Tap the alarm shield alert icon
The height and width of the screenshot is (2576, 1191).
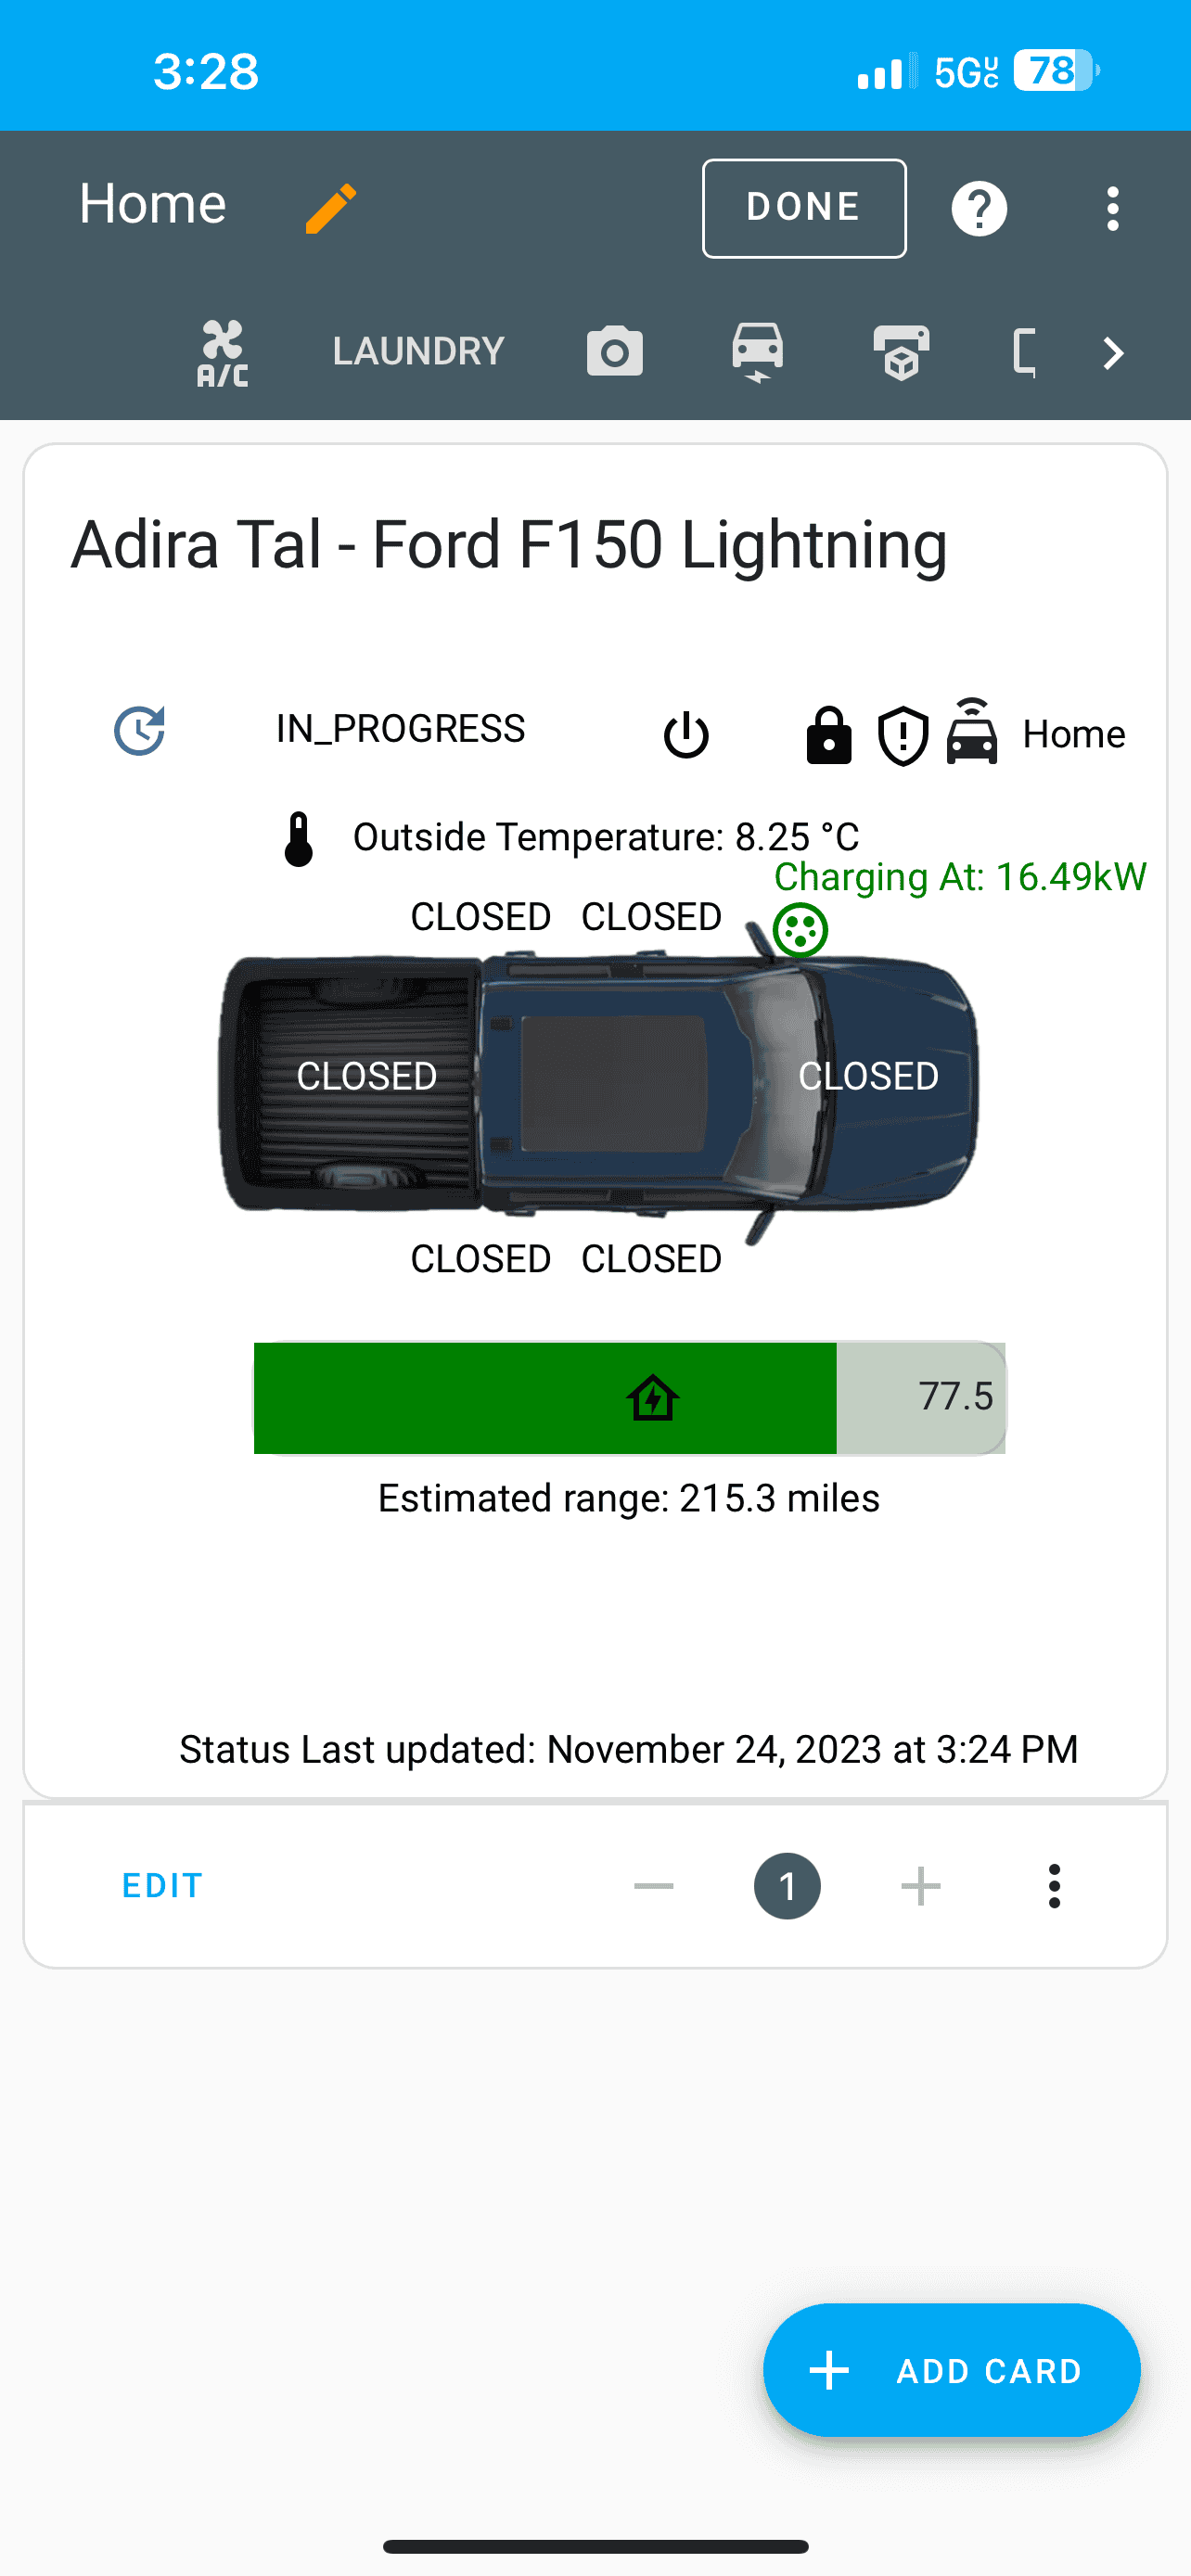pos(903,735)
